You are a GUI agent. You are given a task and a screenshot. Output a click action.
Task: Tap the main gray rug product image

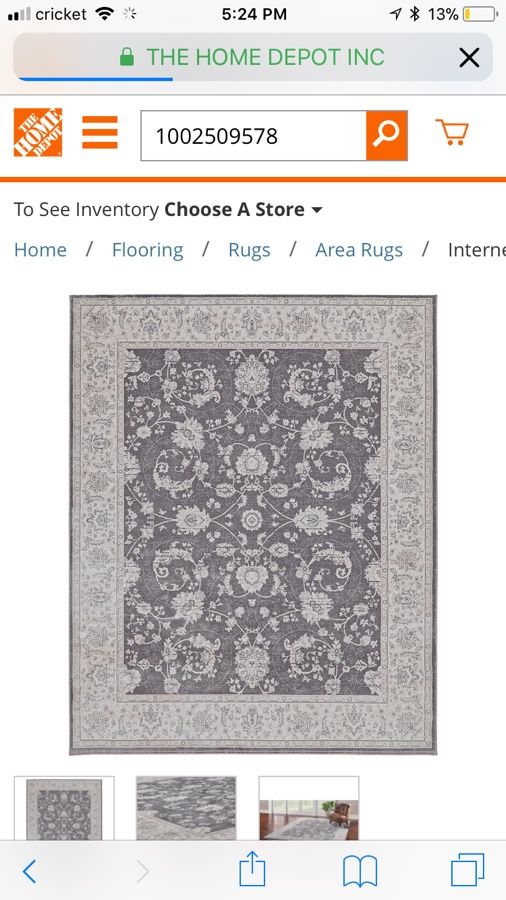253,525
